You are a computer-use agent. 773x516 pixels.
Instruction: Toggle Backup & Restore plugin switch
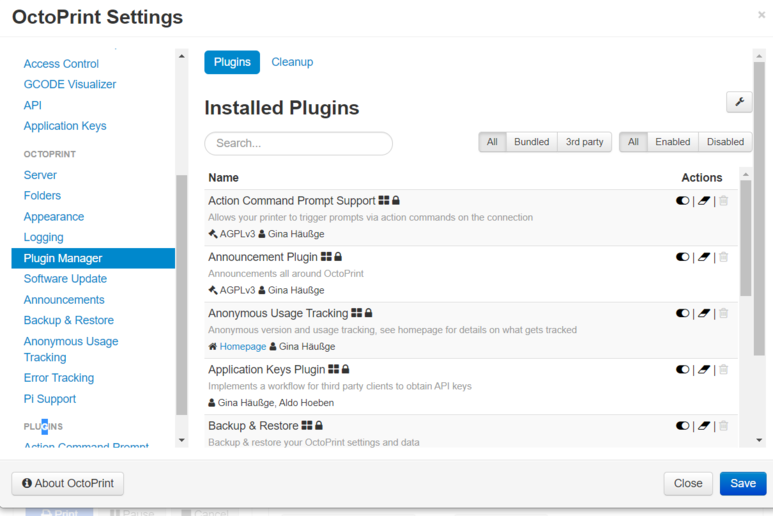click(x=682, y=425)
